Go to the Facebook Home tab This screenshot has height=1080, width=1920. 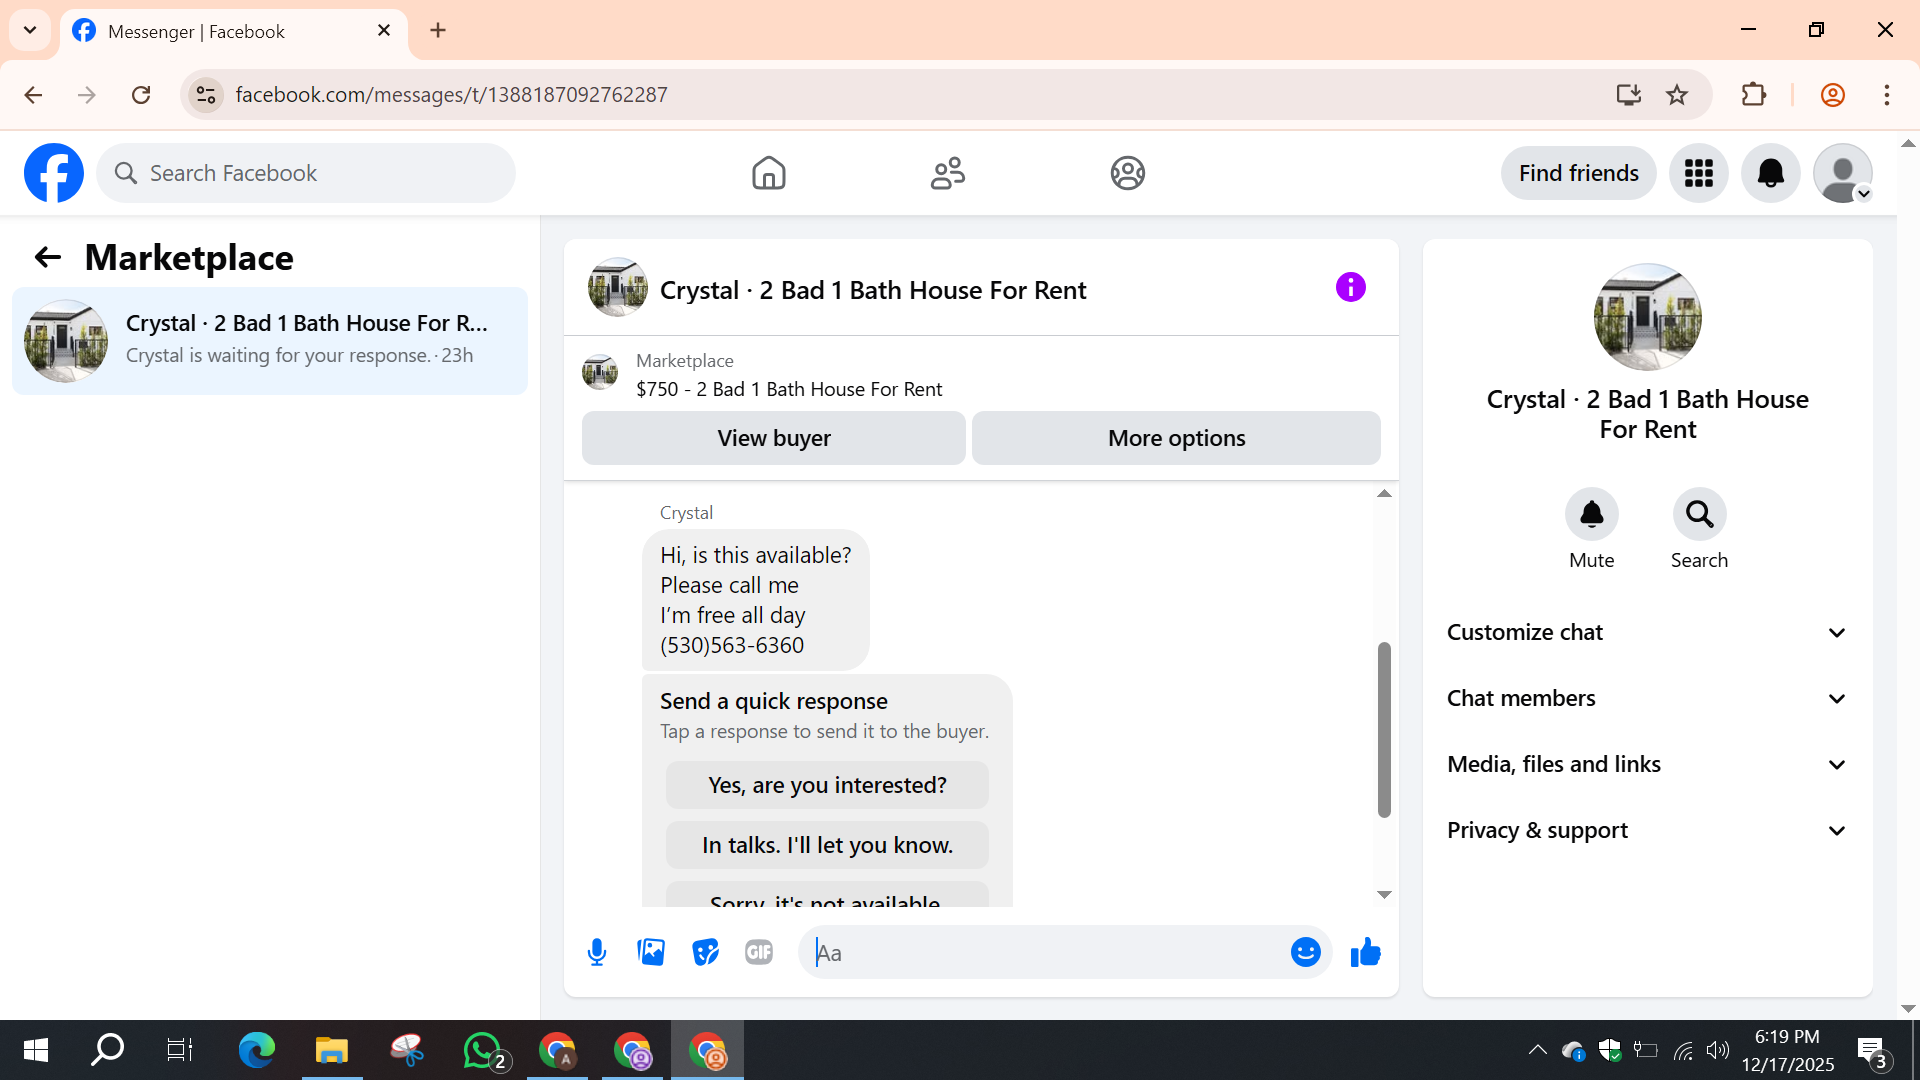(x=768, y=173)
